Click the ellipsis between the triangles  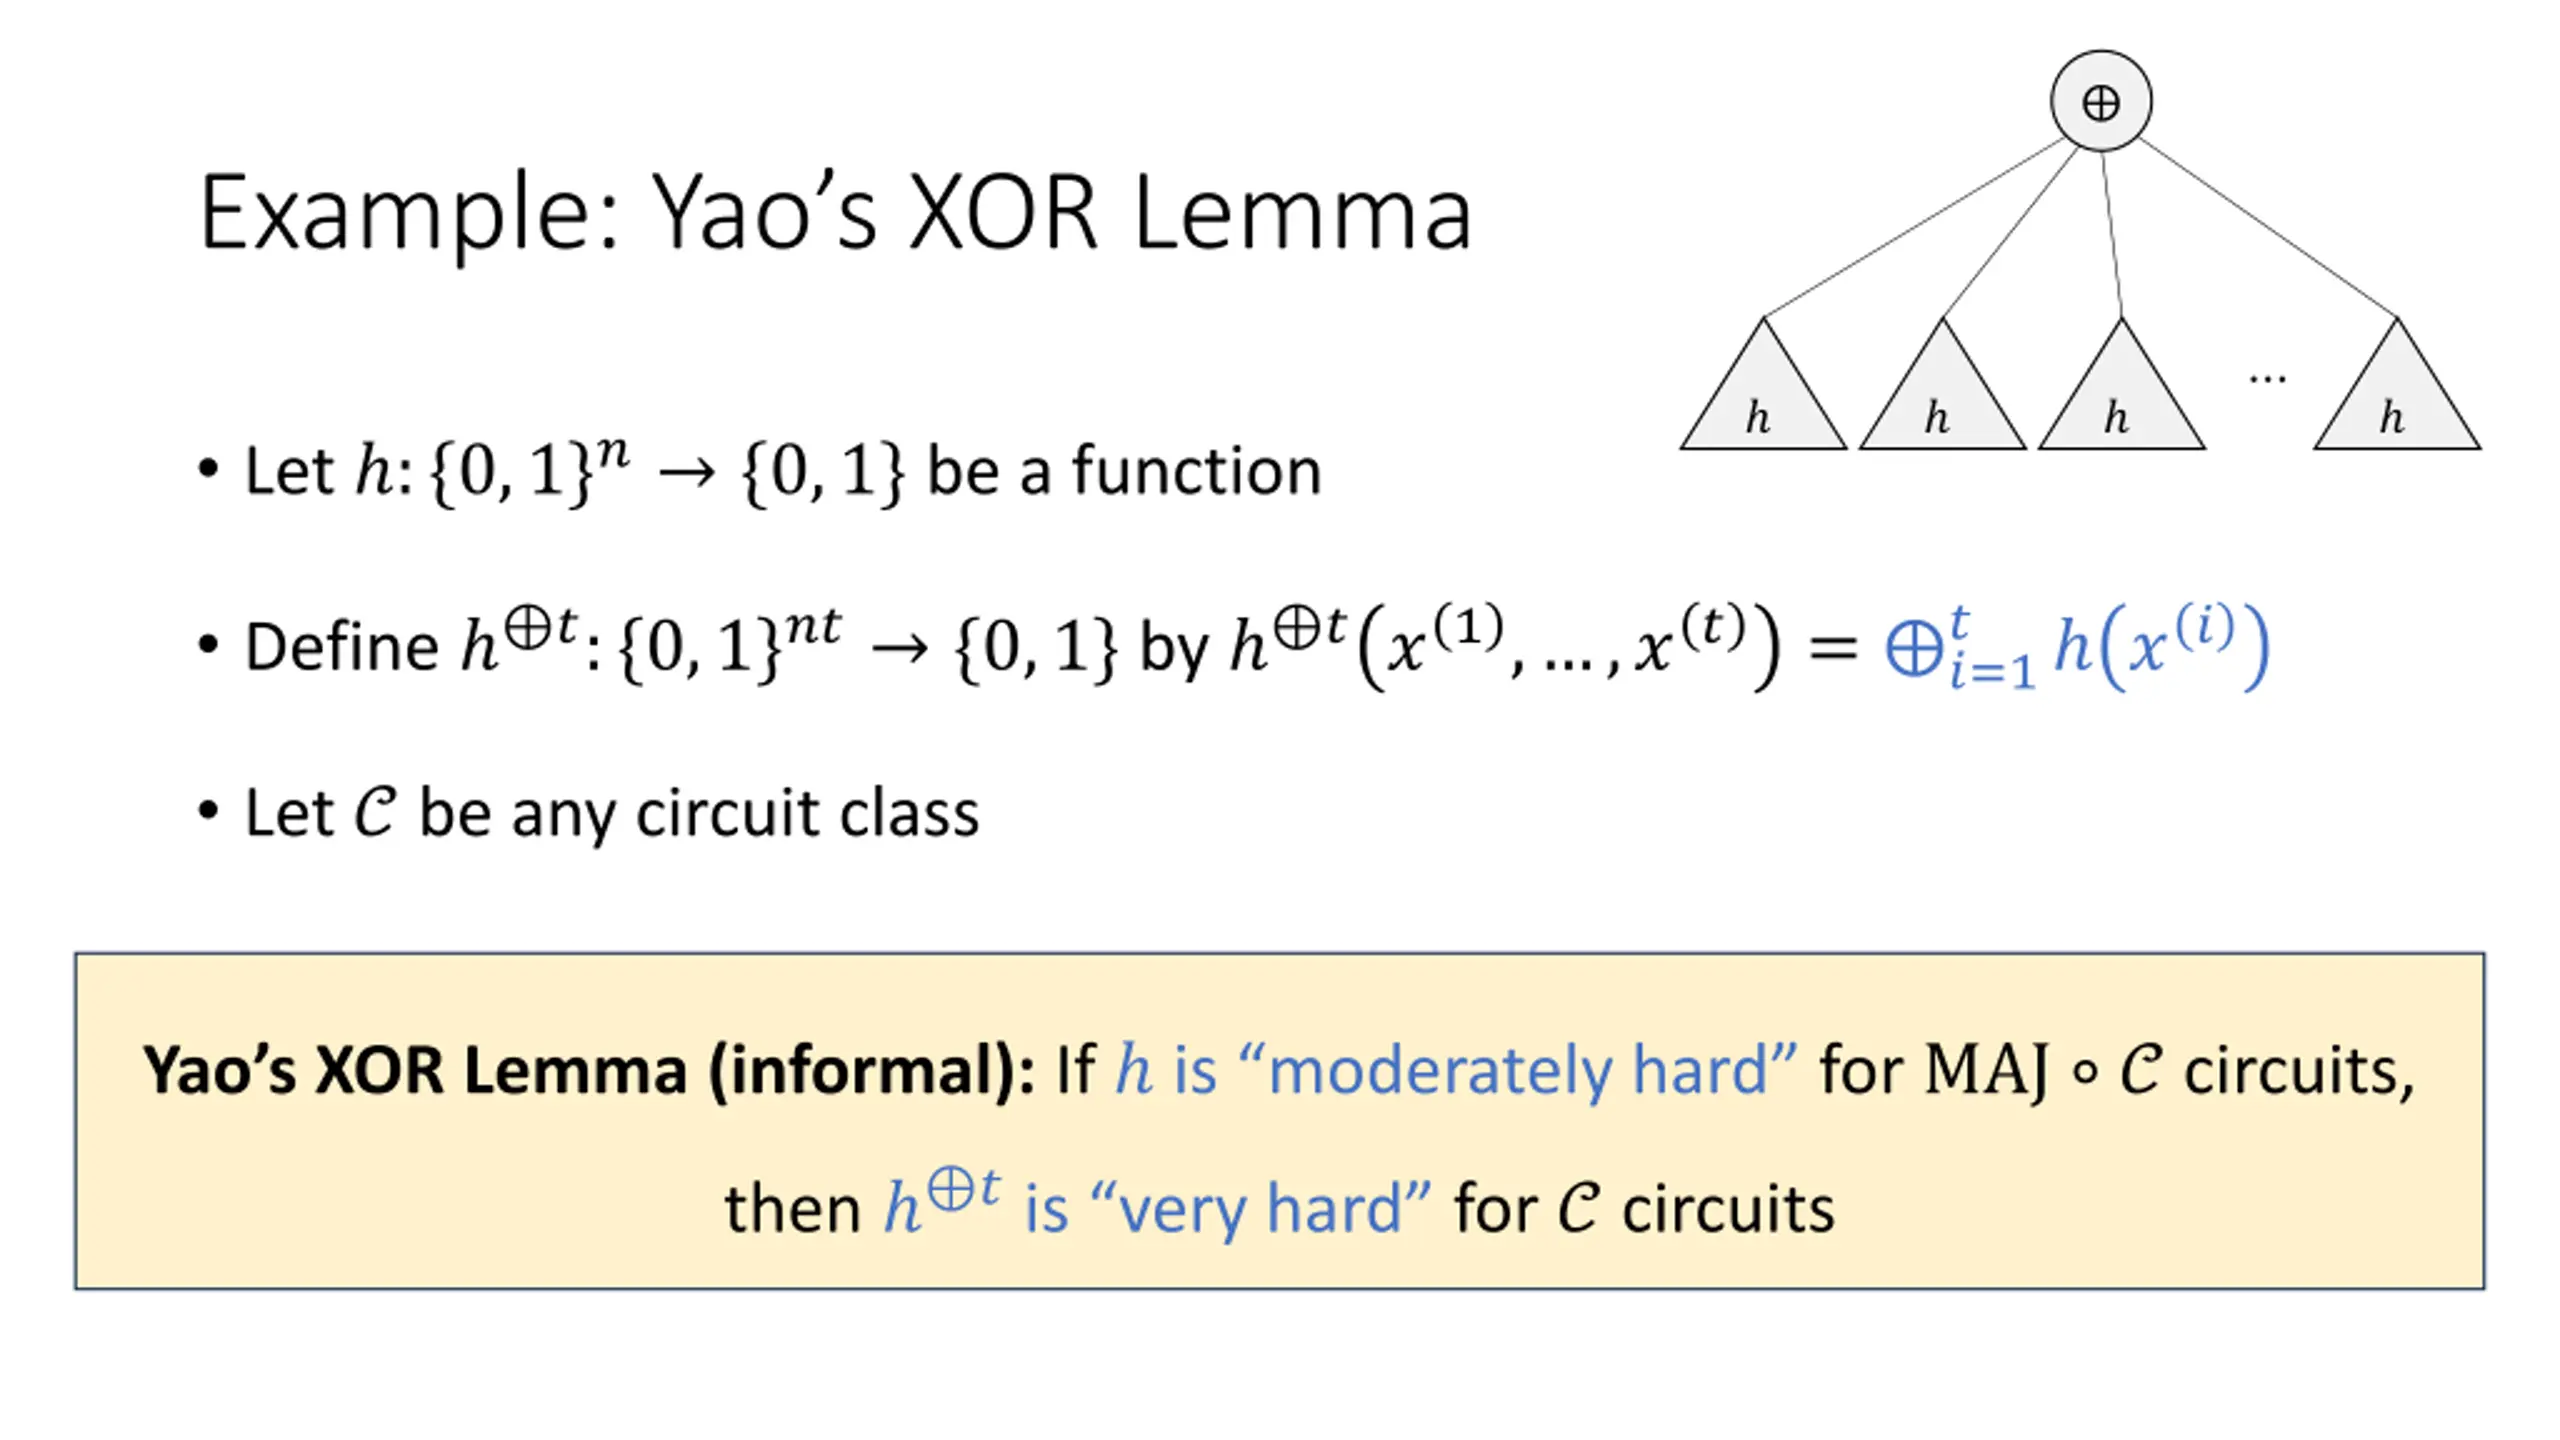pyautogui.click(x=2266, y=379)
